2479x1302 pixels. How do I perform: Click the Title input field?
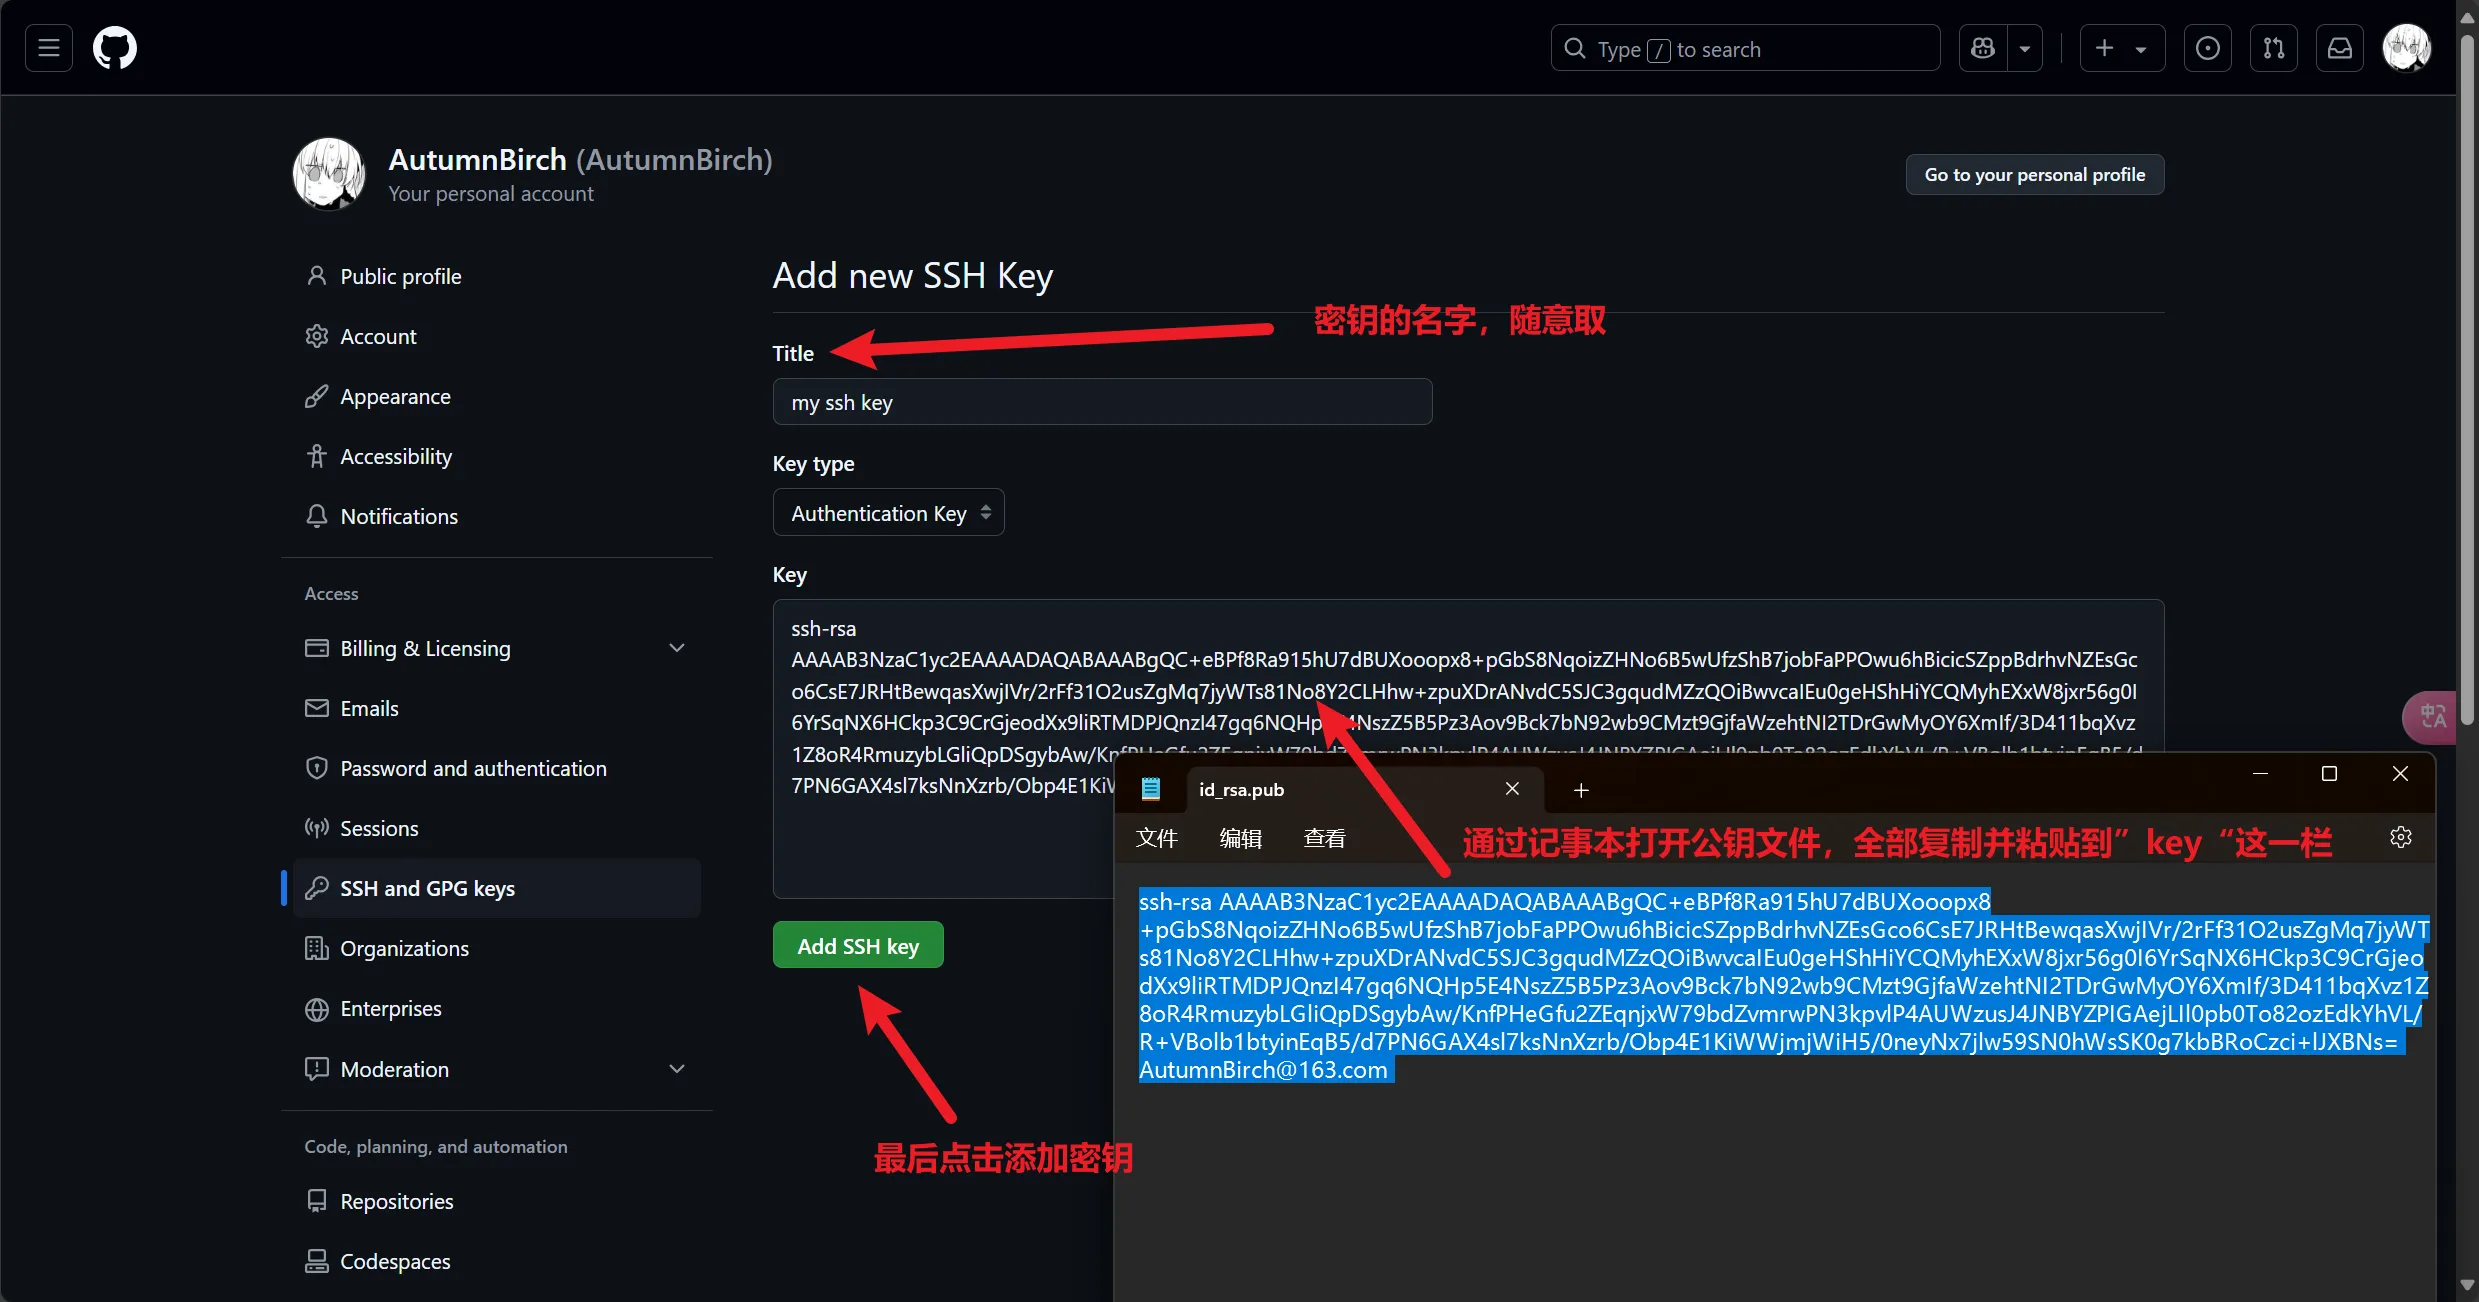[1102, 402]
